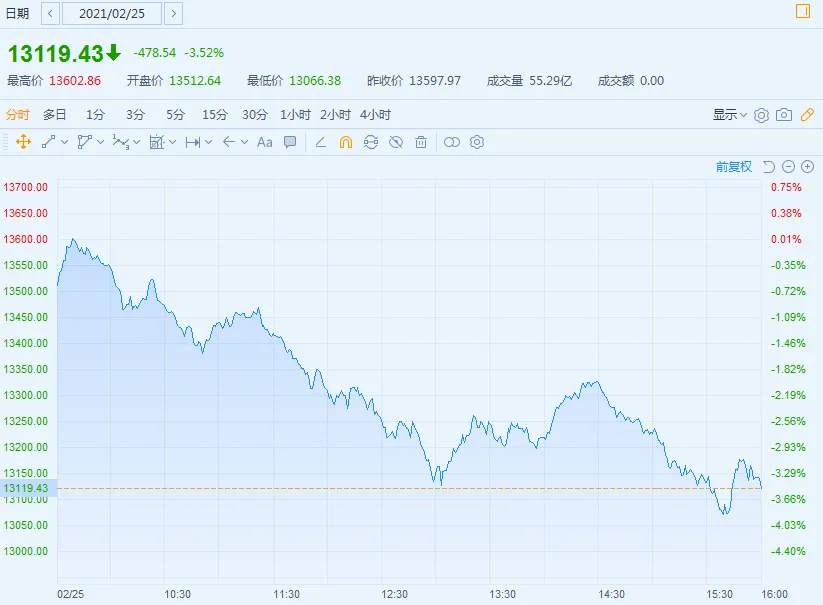This screenshot has width=823, height=605.
Task: Click the 前复权 adjustment link
Action: click(x=734, y=167)
